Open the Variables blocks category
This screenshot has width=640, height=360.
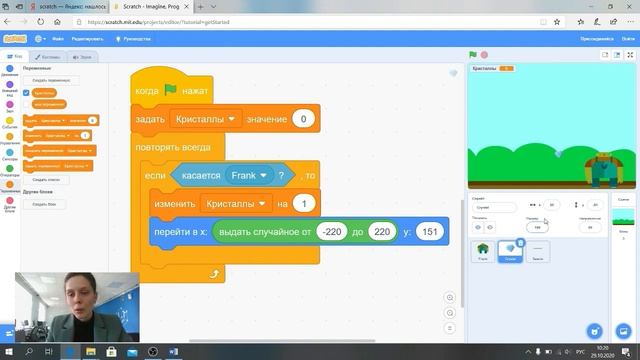click(10, 187)
